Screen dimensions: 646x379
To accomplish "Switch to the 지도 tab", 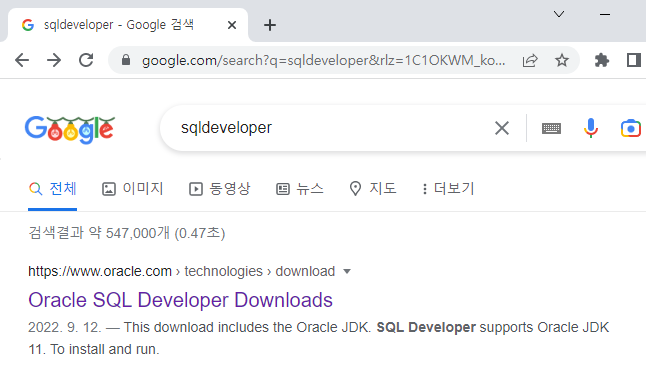I will coord(372,189).
